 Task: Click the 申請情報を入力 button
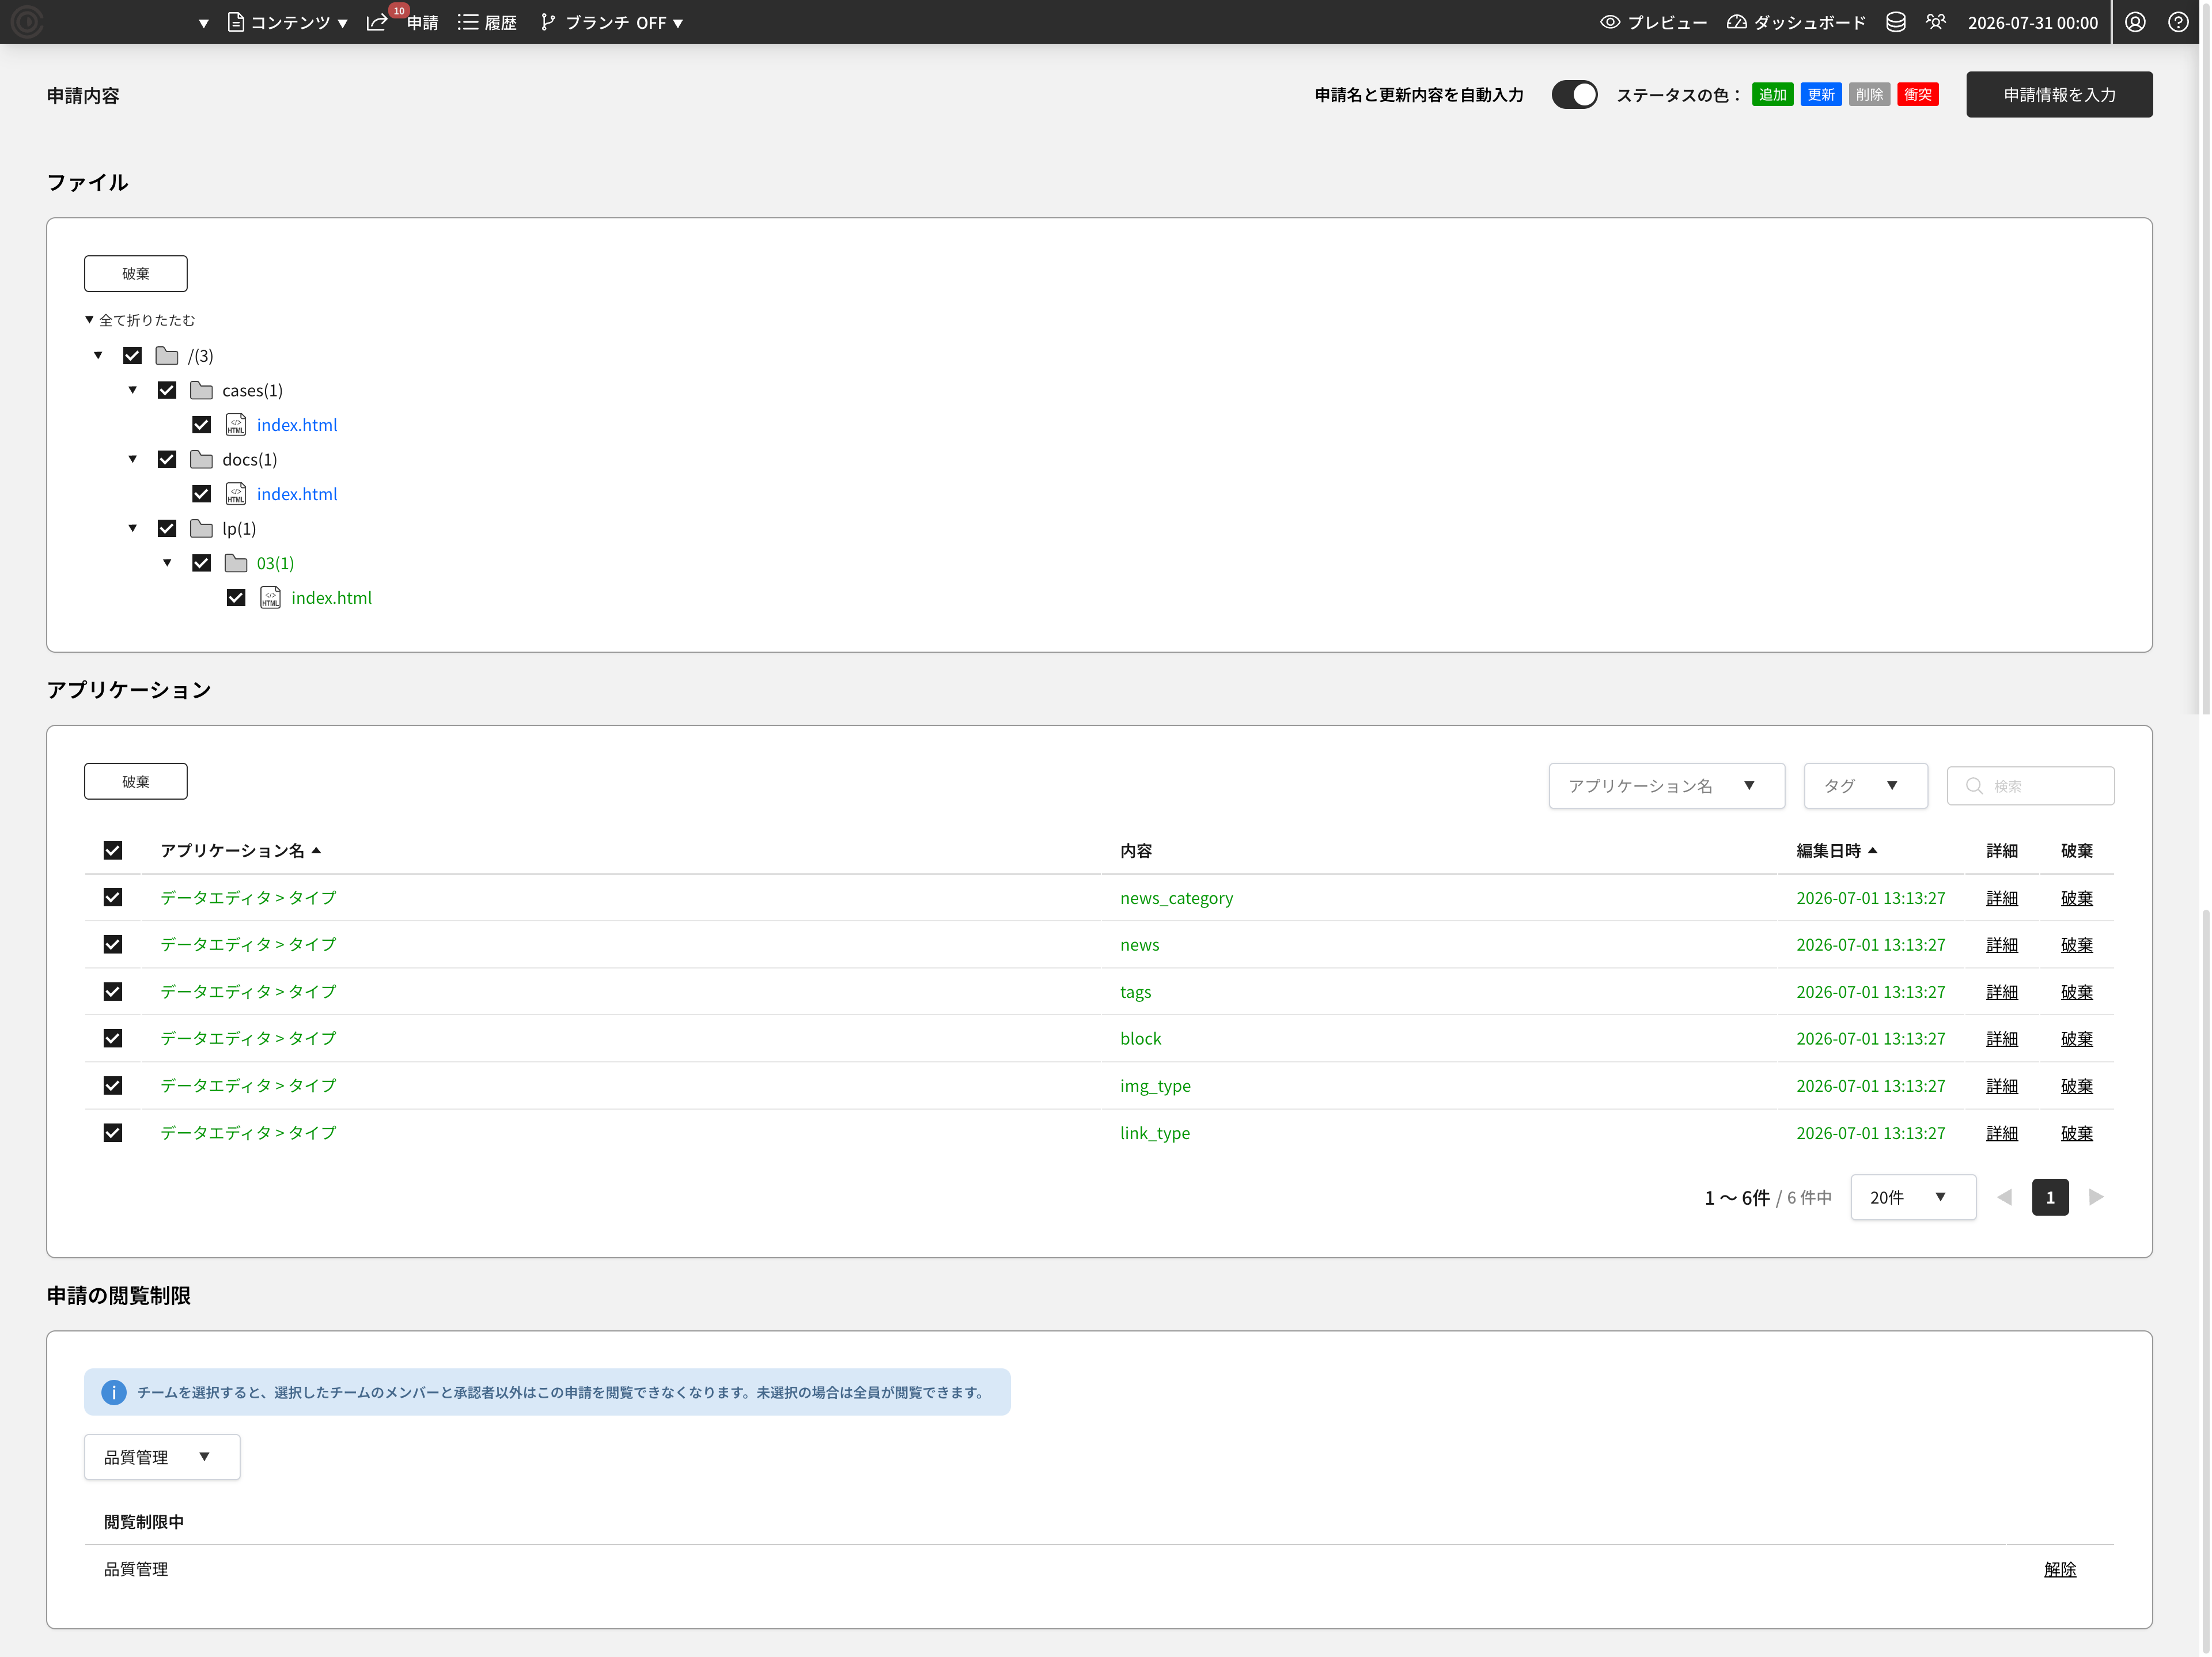tap(2058, 95)
